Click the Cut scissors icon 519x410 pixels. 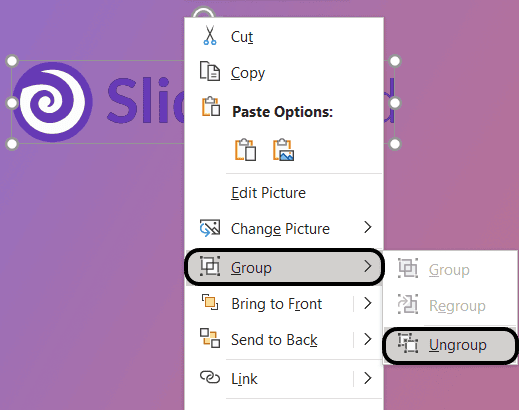click(x=210, y=35)
